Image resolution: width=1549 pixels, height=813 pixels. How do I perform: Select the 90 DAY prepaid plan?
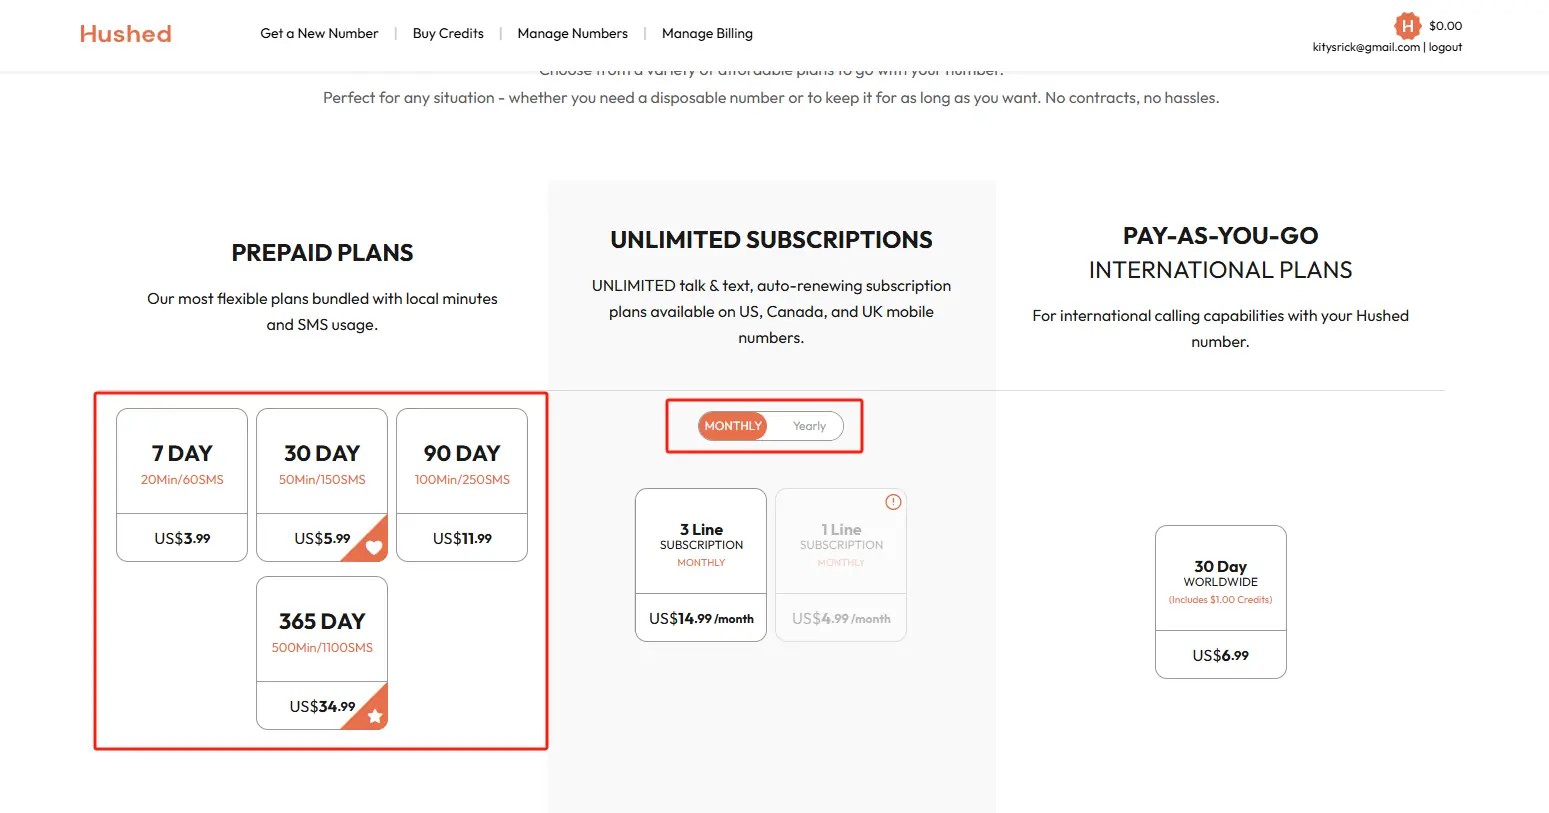tap(462, 485)
